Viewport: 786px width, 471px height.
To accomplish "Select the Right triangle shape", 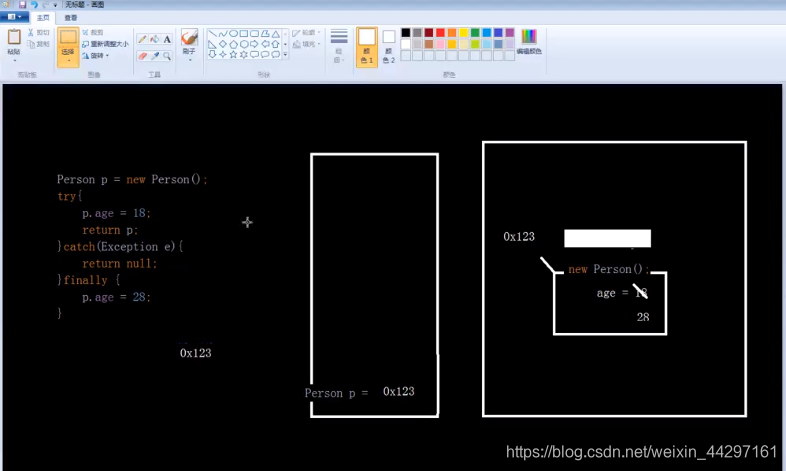I will click(213, 44).
